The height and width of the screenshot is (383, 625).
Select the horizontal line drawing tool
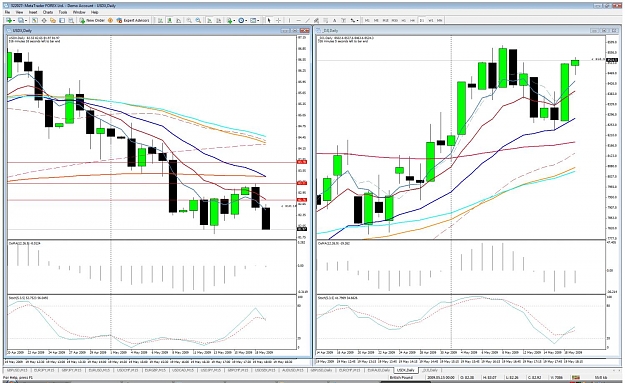click(299, 20)
